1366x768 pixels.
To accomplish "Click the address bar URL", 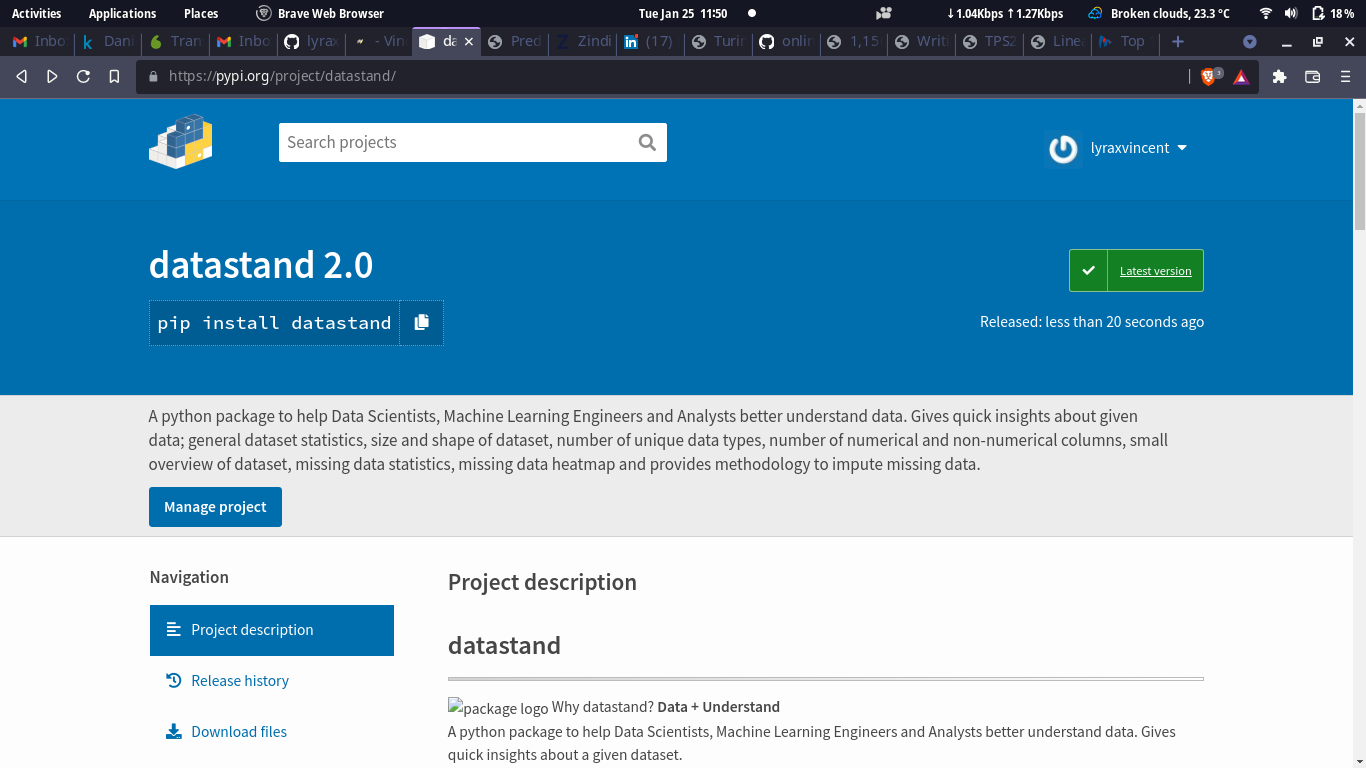I will (x=282, y=76).
